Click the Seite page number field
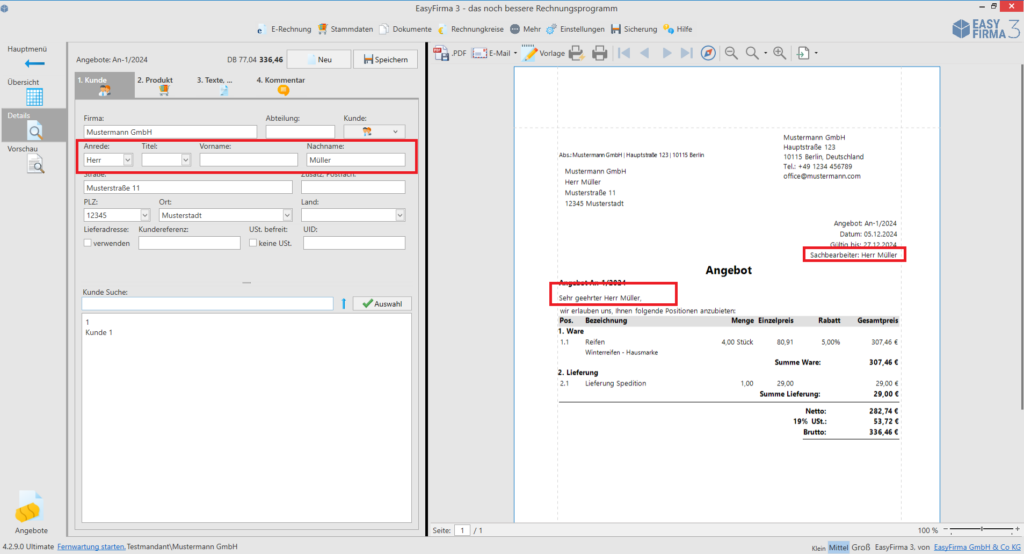Viewport: 1024px width, 554px height. [x=462, y=530]
